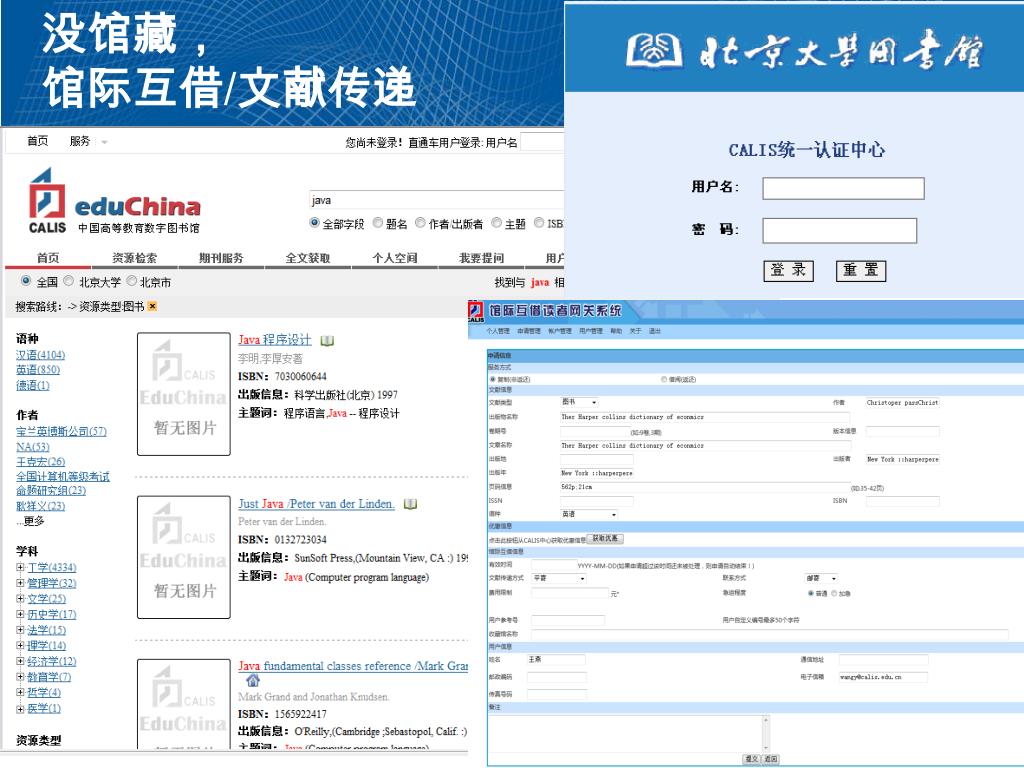Click the home icon under Java fundamental classes reference
1024x768 pixels.
click(253, 681)
